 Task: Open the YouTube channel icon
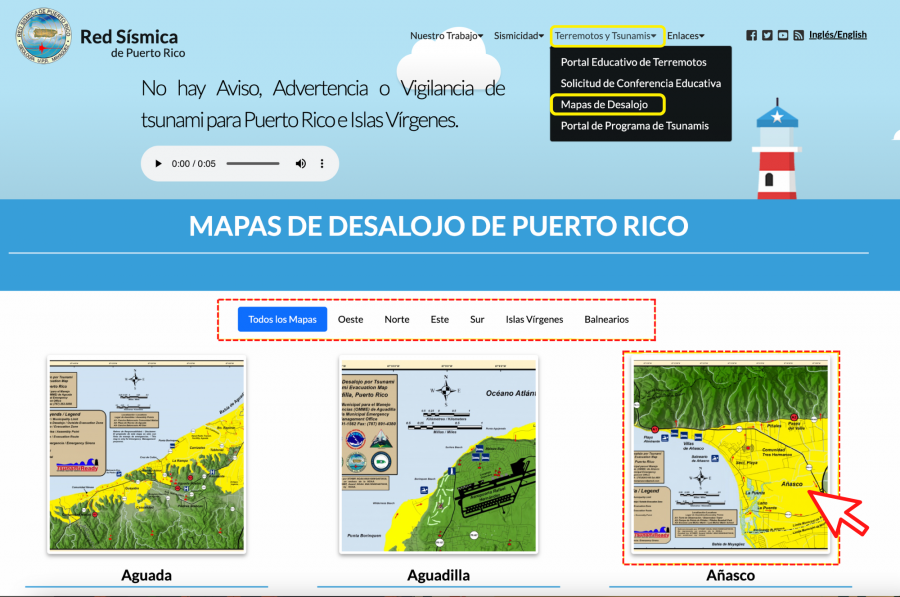[783, 35]
